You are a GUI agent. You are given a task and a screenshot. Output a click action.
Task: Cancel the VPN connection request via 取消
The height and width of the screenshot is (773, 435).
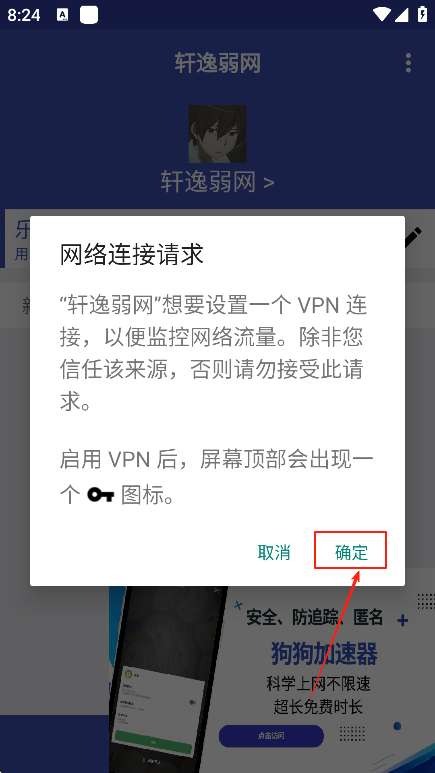click(274, 552)
